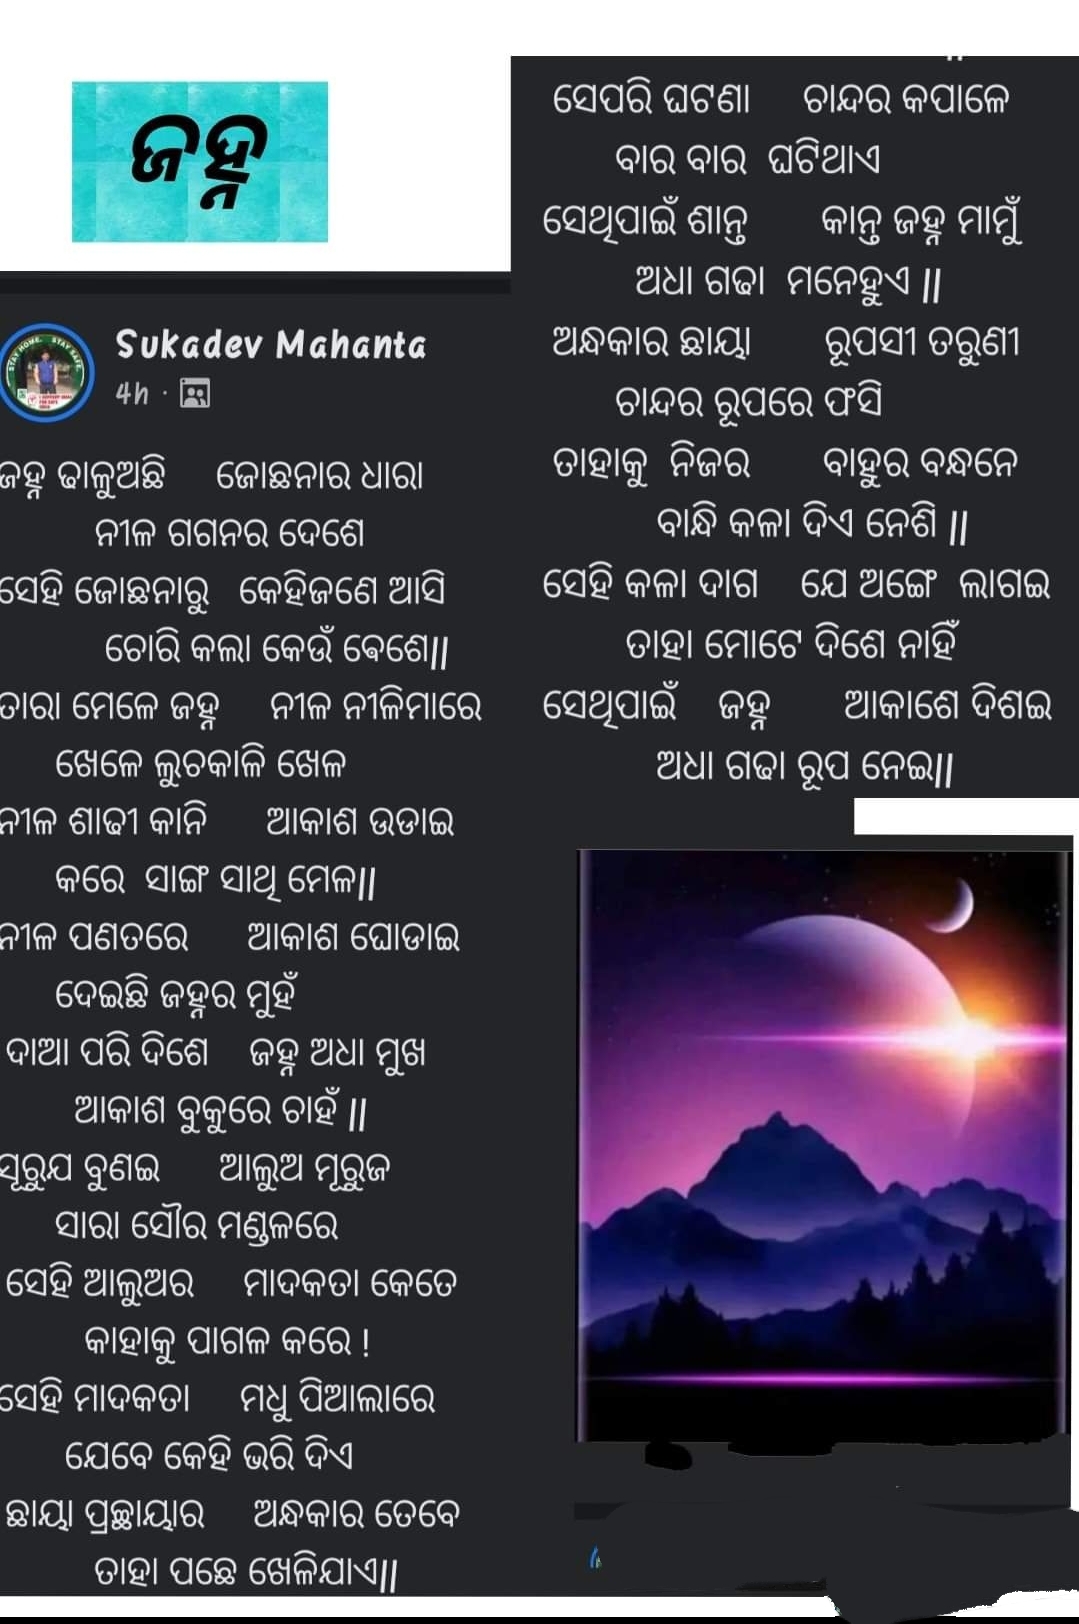Open Sukadev Mahanta's circular profile picture
The image size is (1079, 1624).
48,370
